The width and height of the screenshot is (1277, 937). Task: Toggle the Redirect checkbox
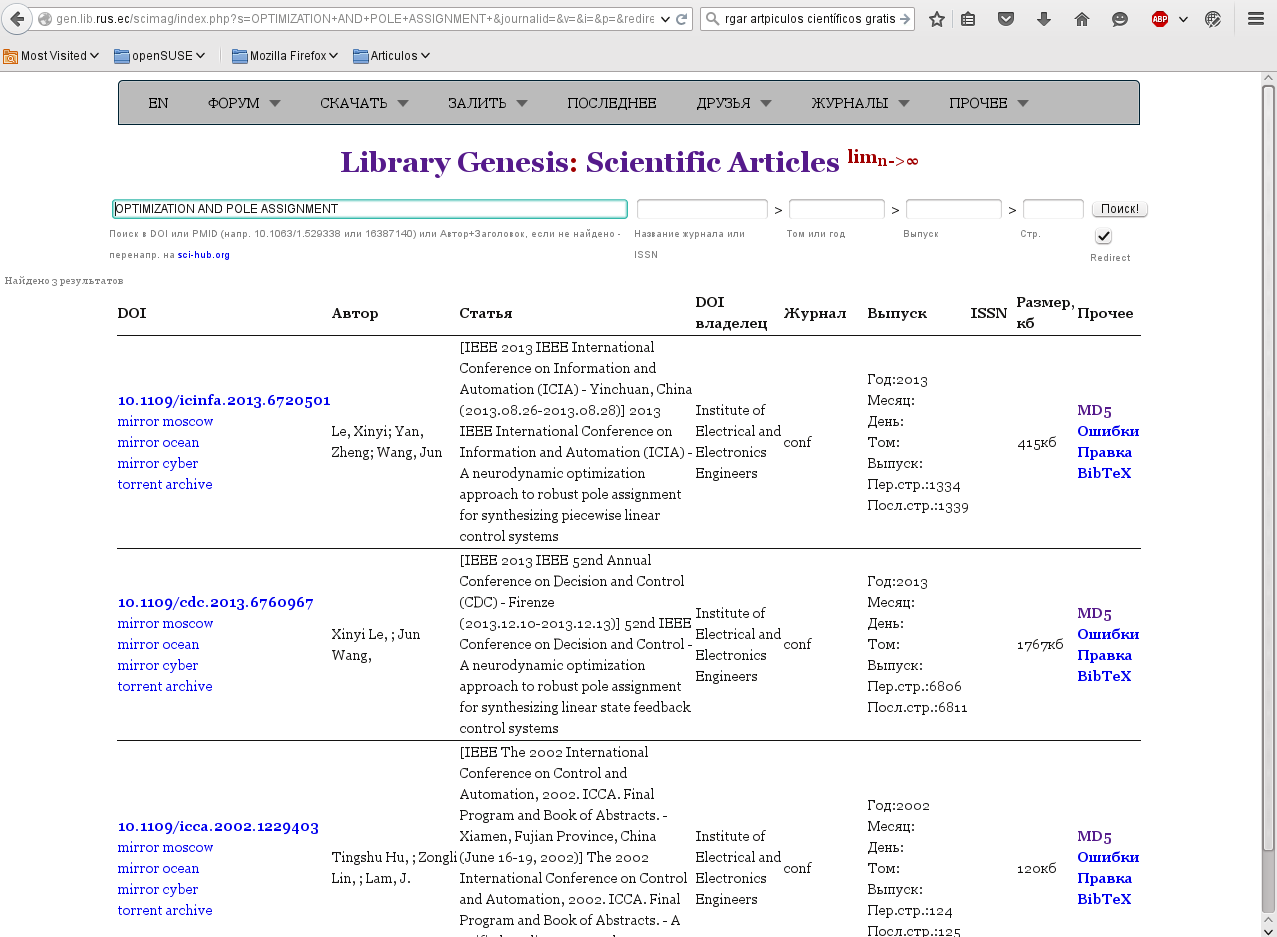point(1103,237)
